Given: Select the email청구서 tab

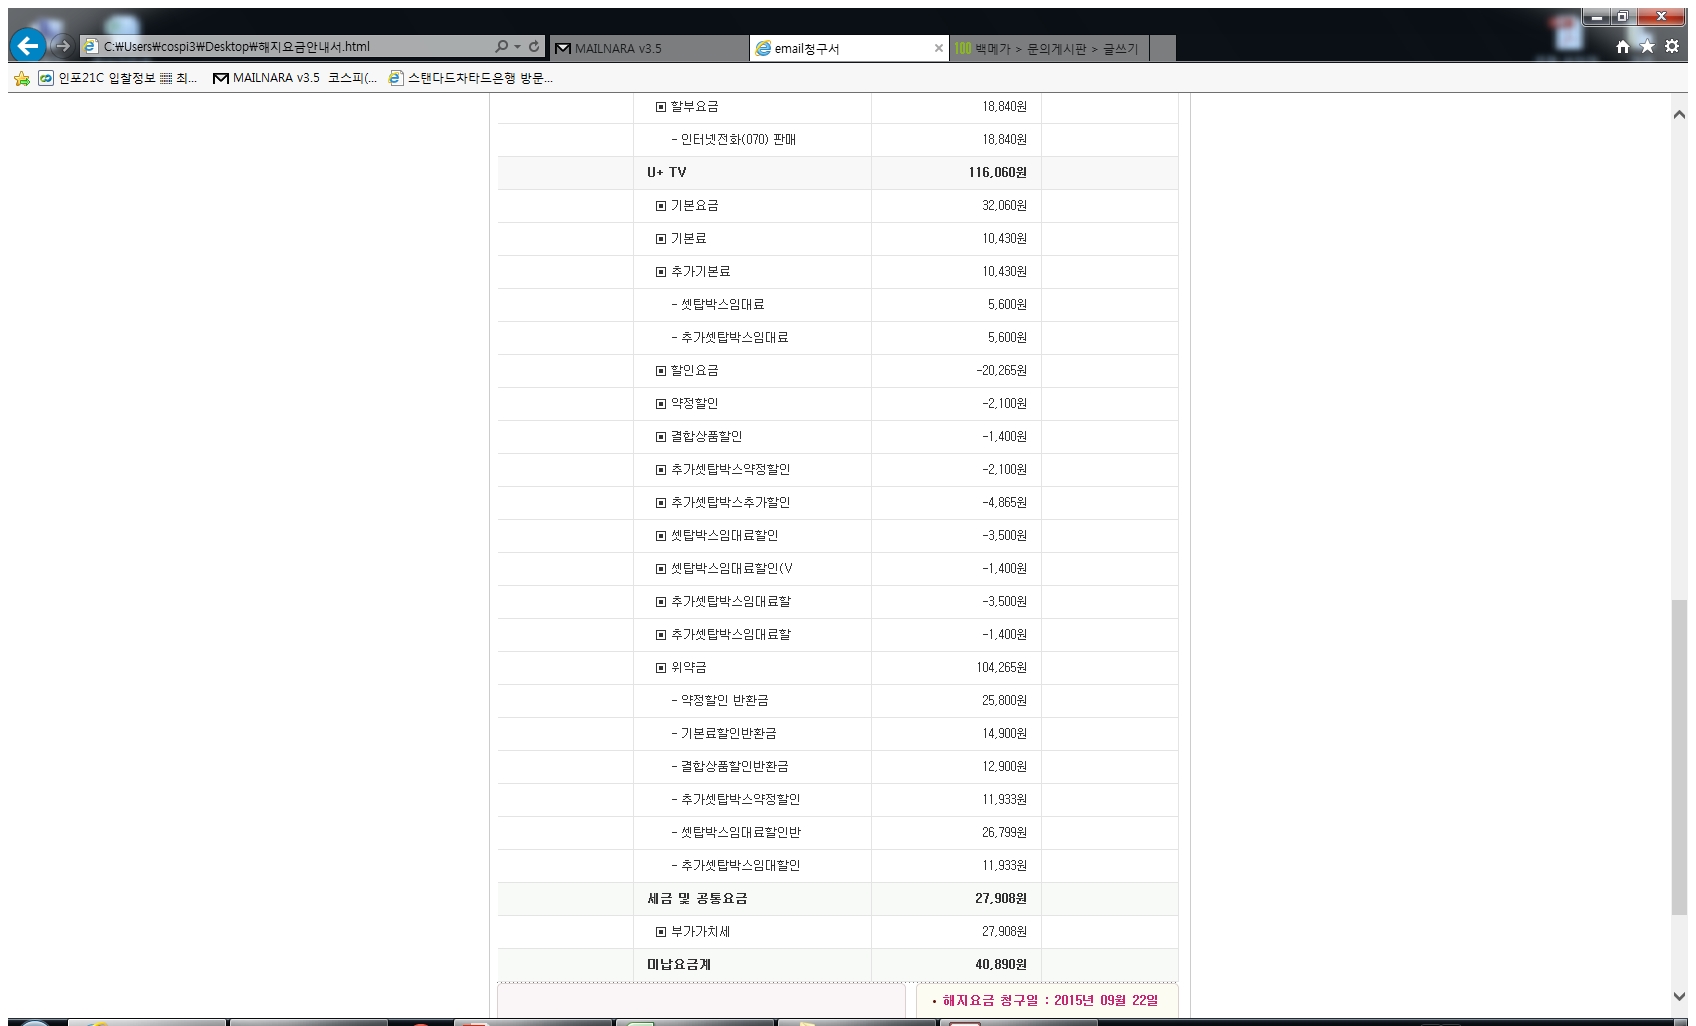Looking at the screenshot, I should point(848,48).
